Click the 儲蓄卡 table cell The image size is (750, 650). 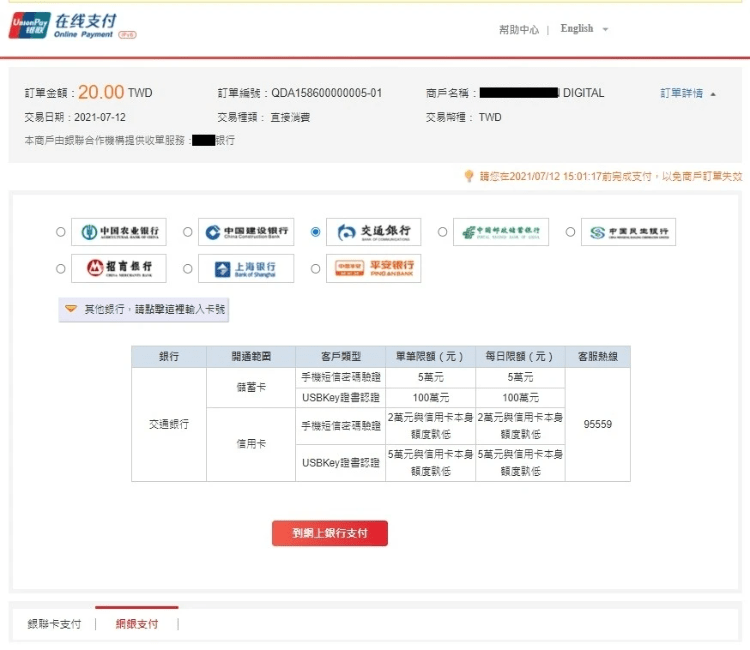coord(251,387)
